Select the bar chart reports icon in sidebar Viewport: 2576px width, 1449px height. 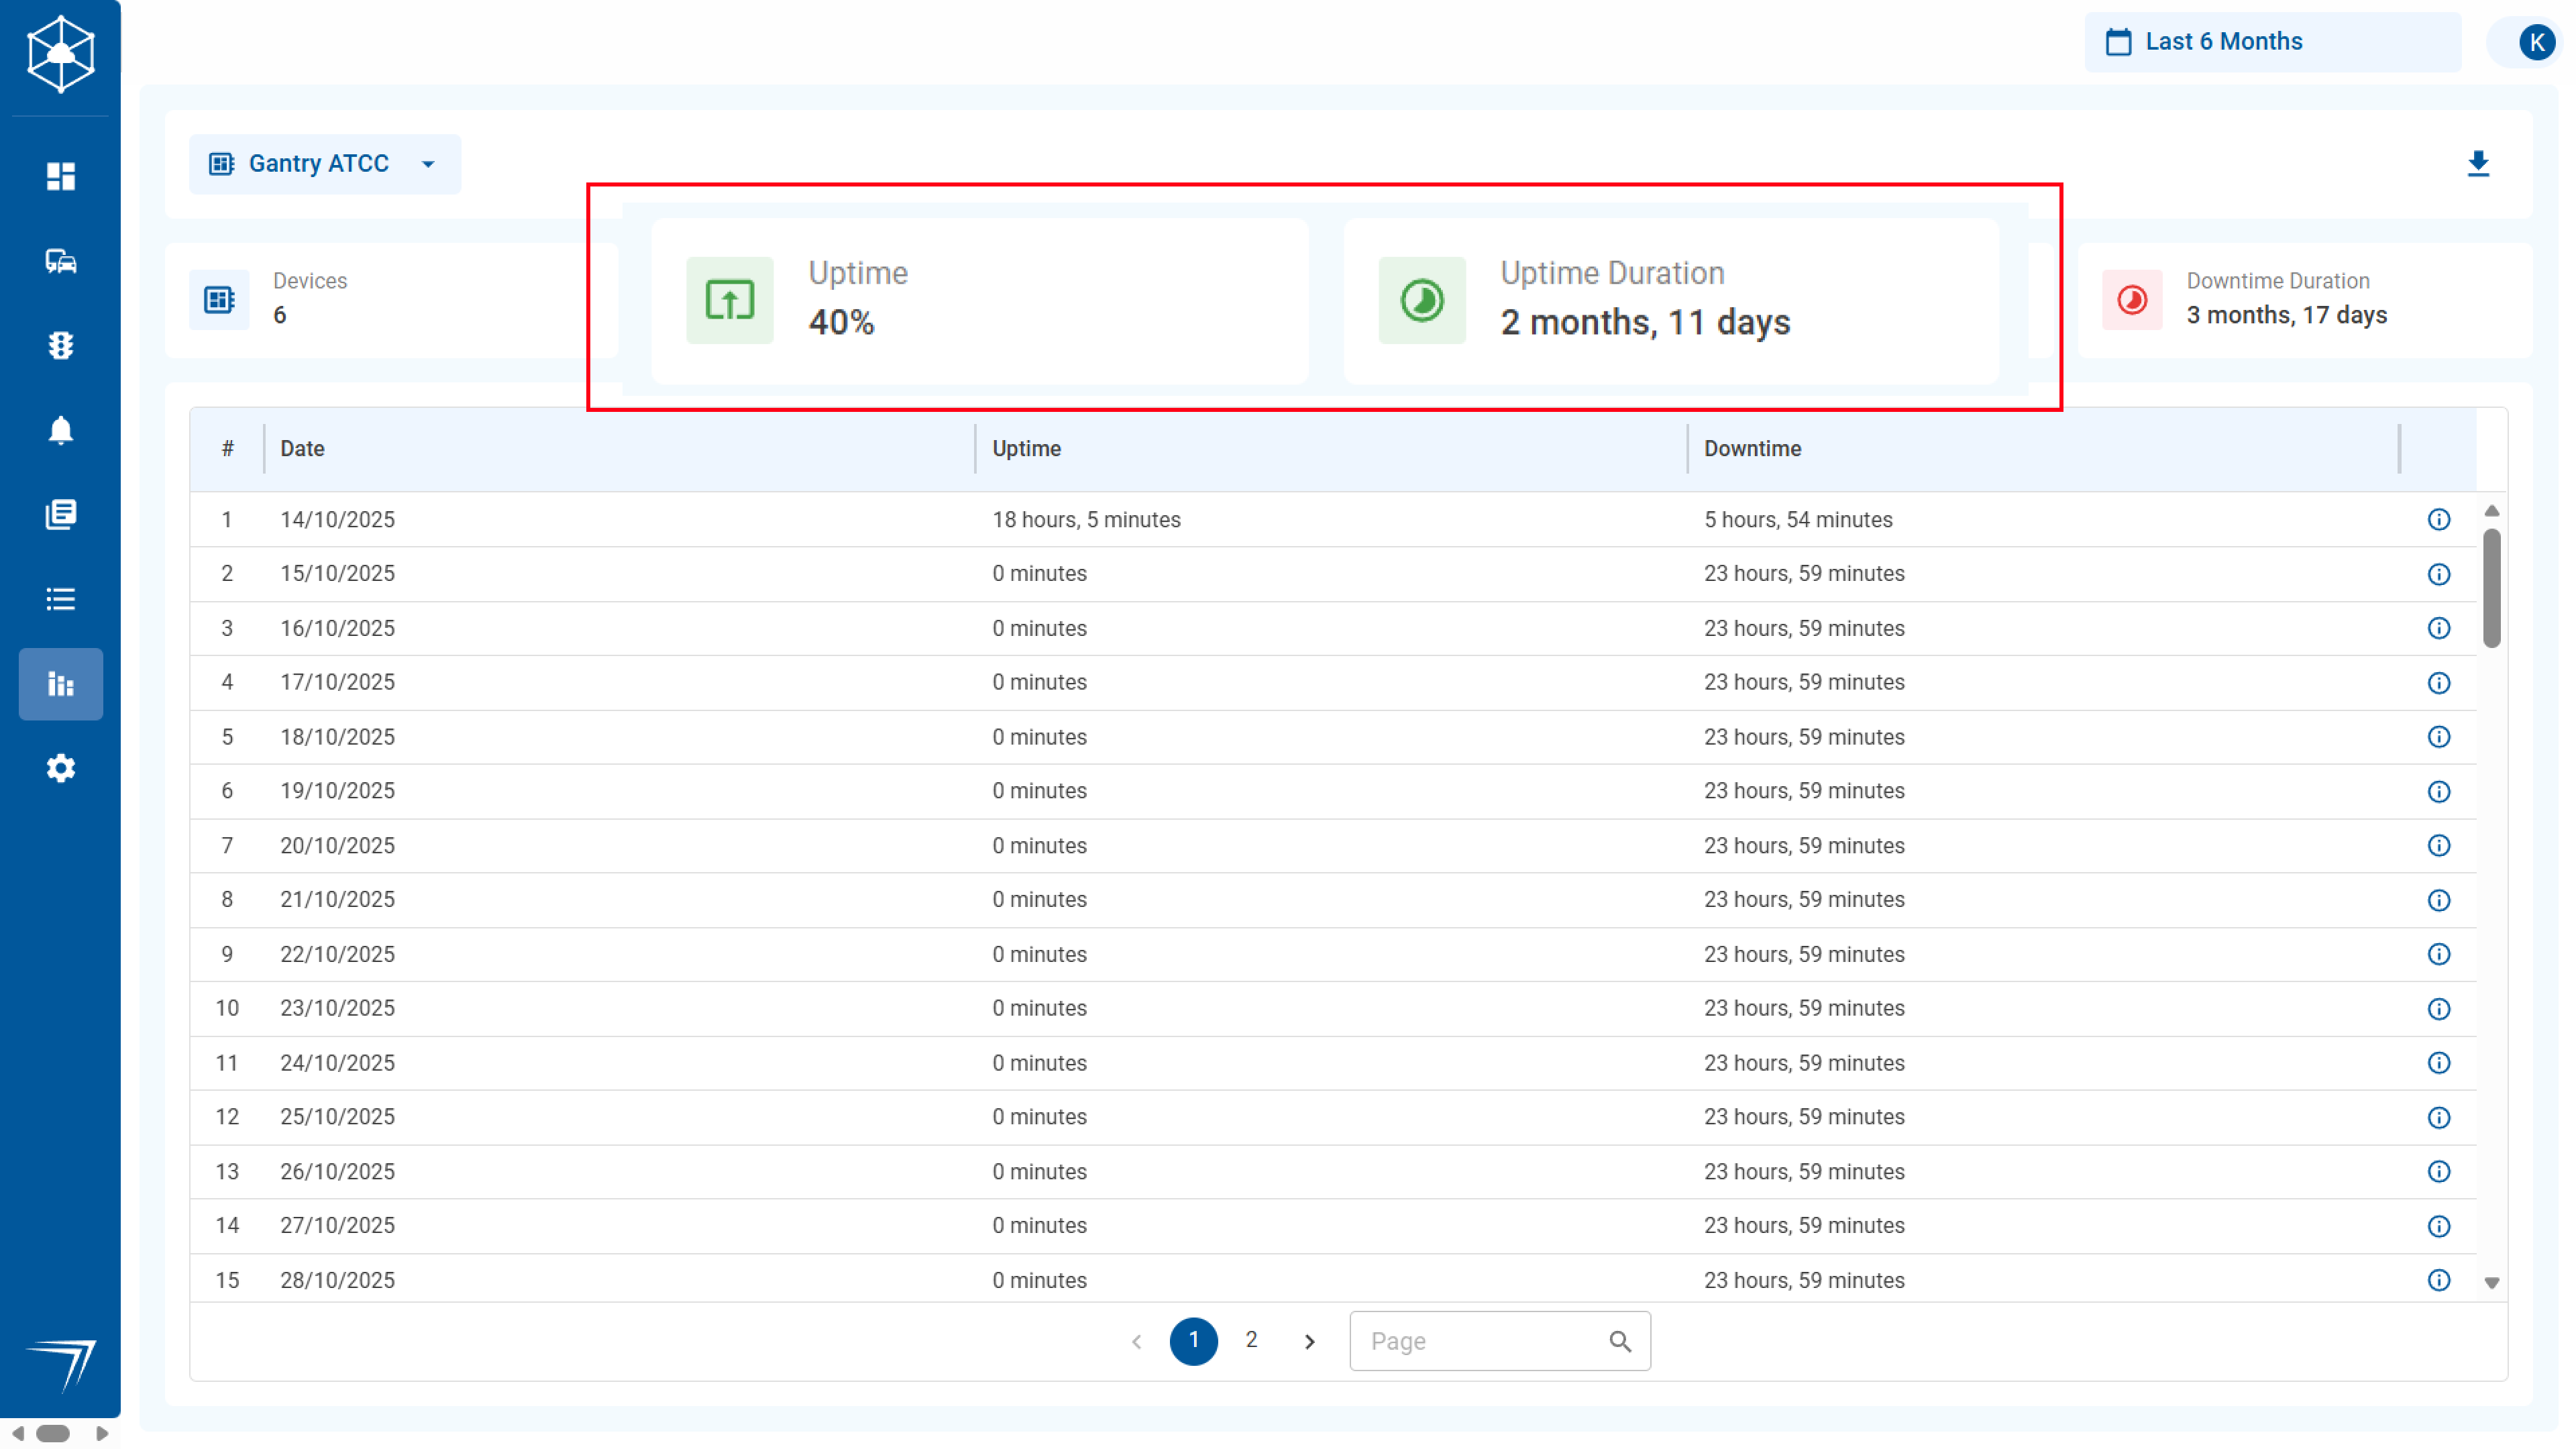tap(61, 684)
